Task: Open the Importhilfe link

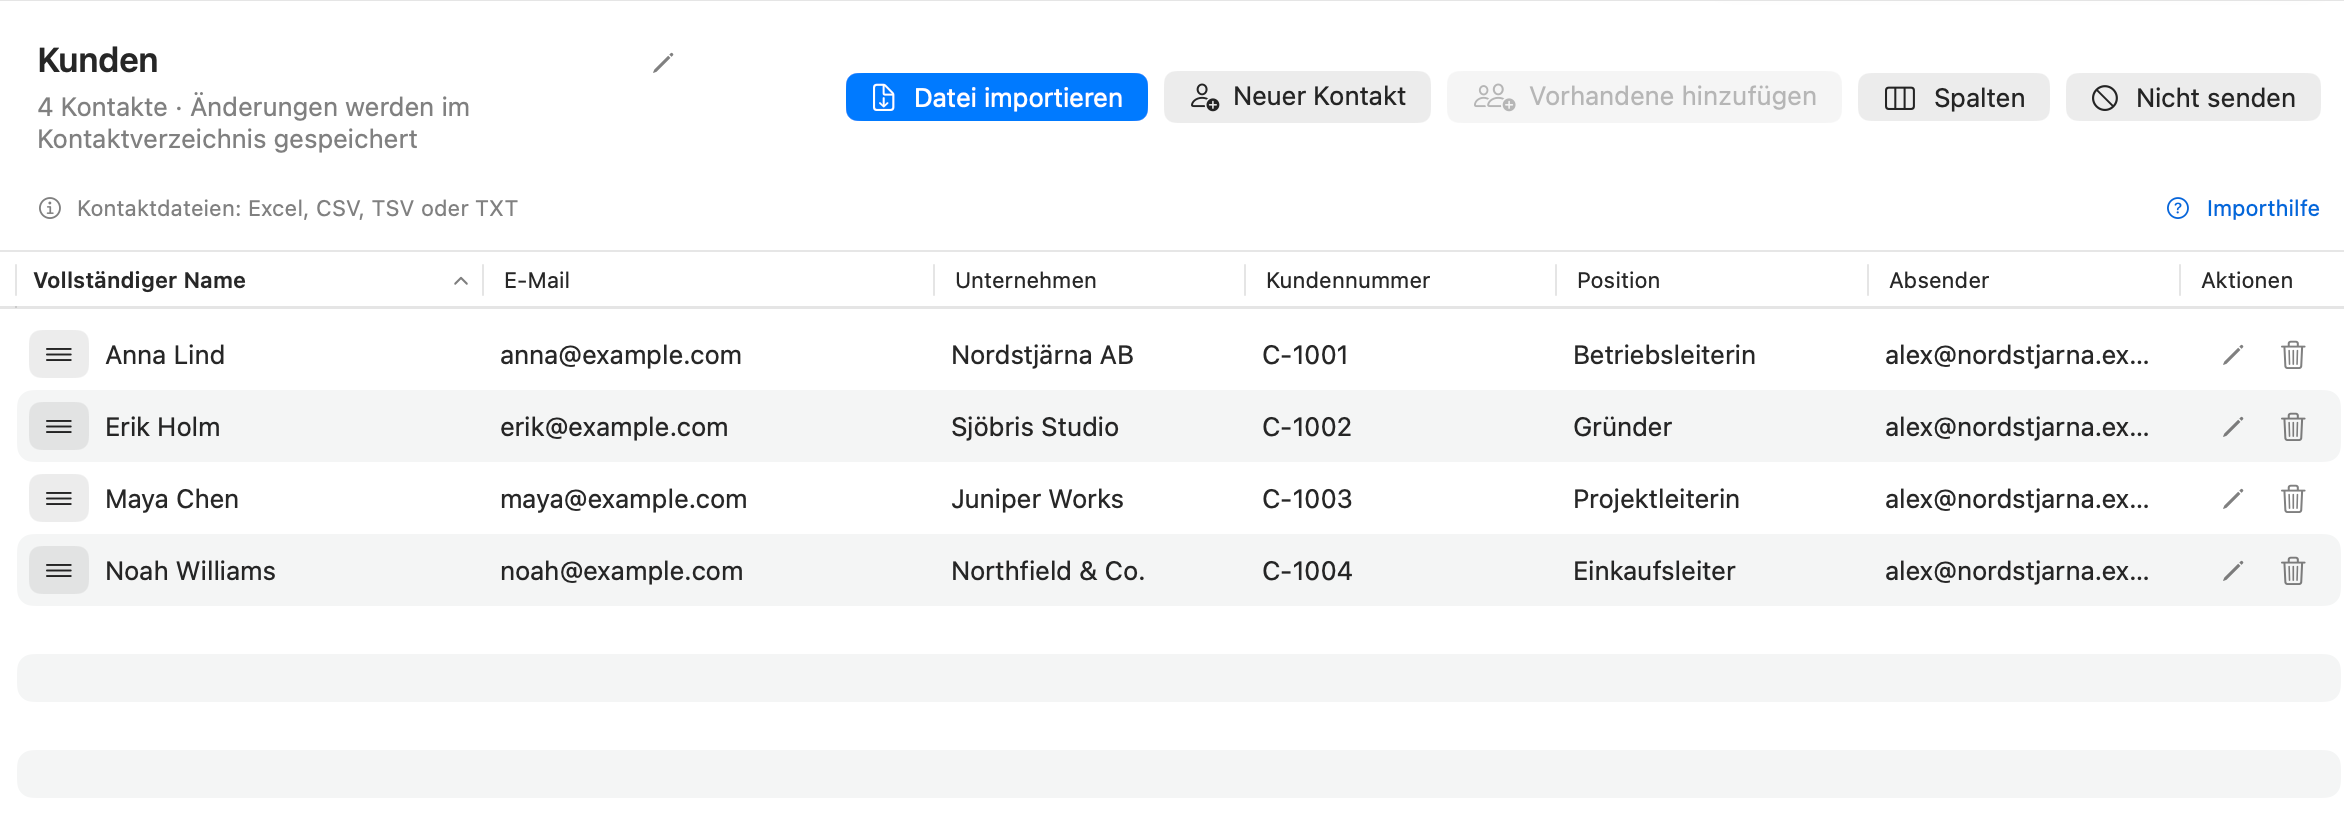Action: [2243, 208]
